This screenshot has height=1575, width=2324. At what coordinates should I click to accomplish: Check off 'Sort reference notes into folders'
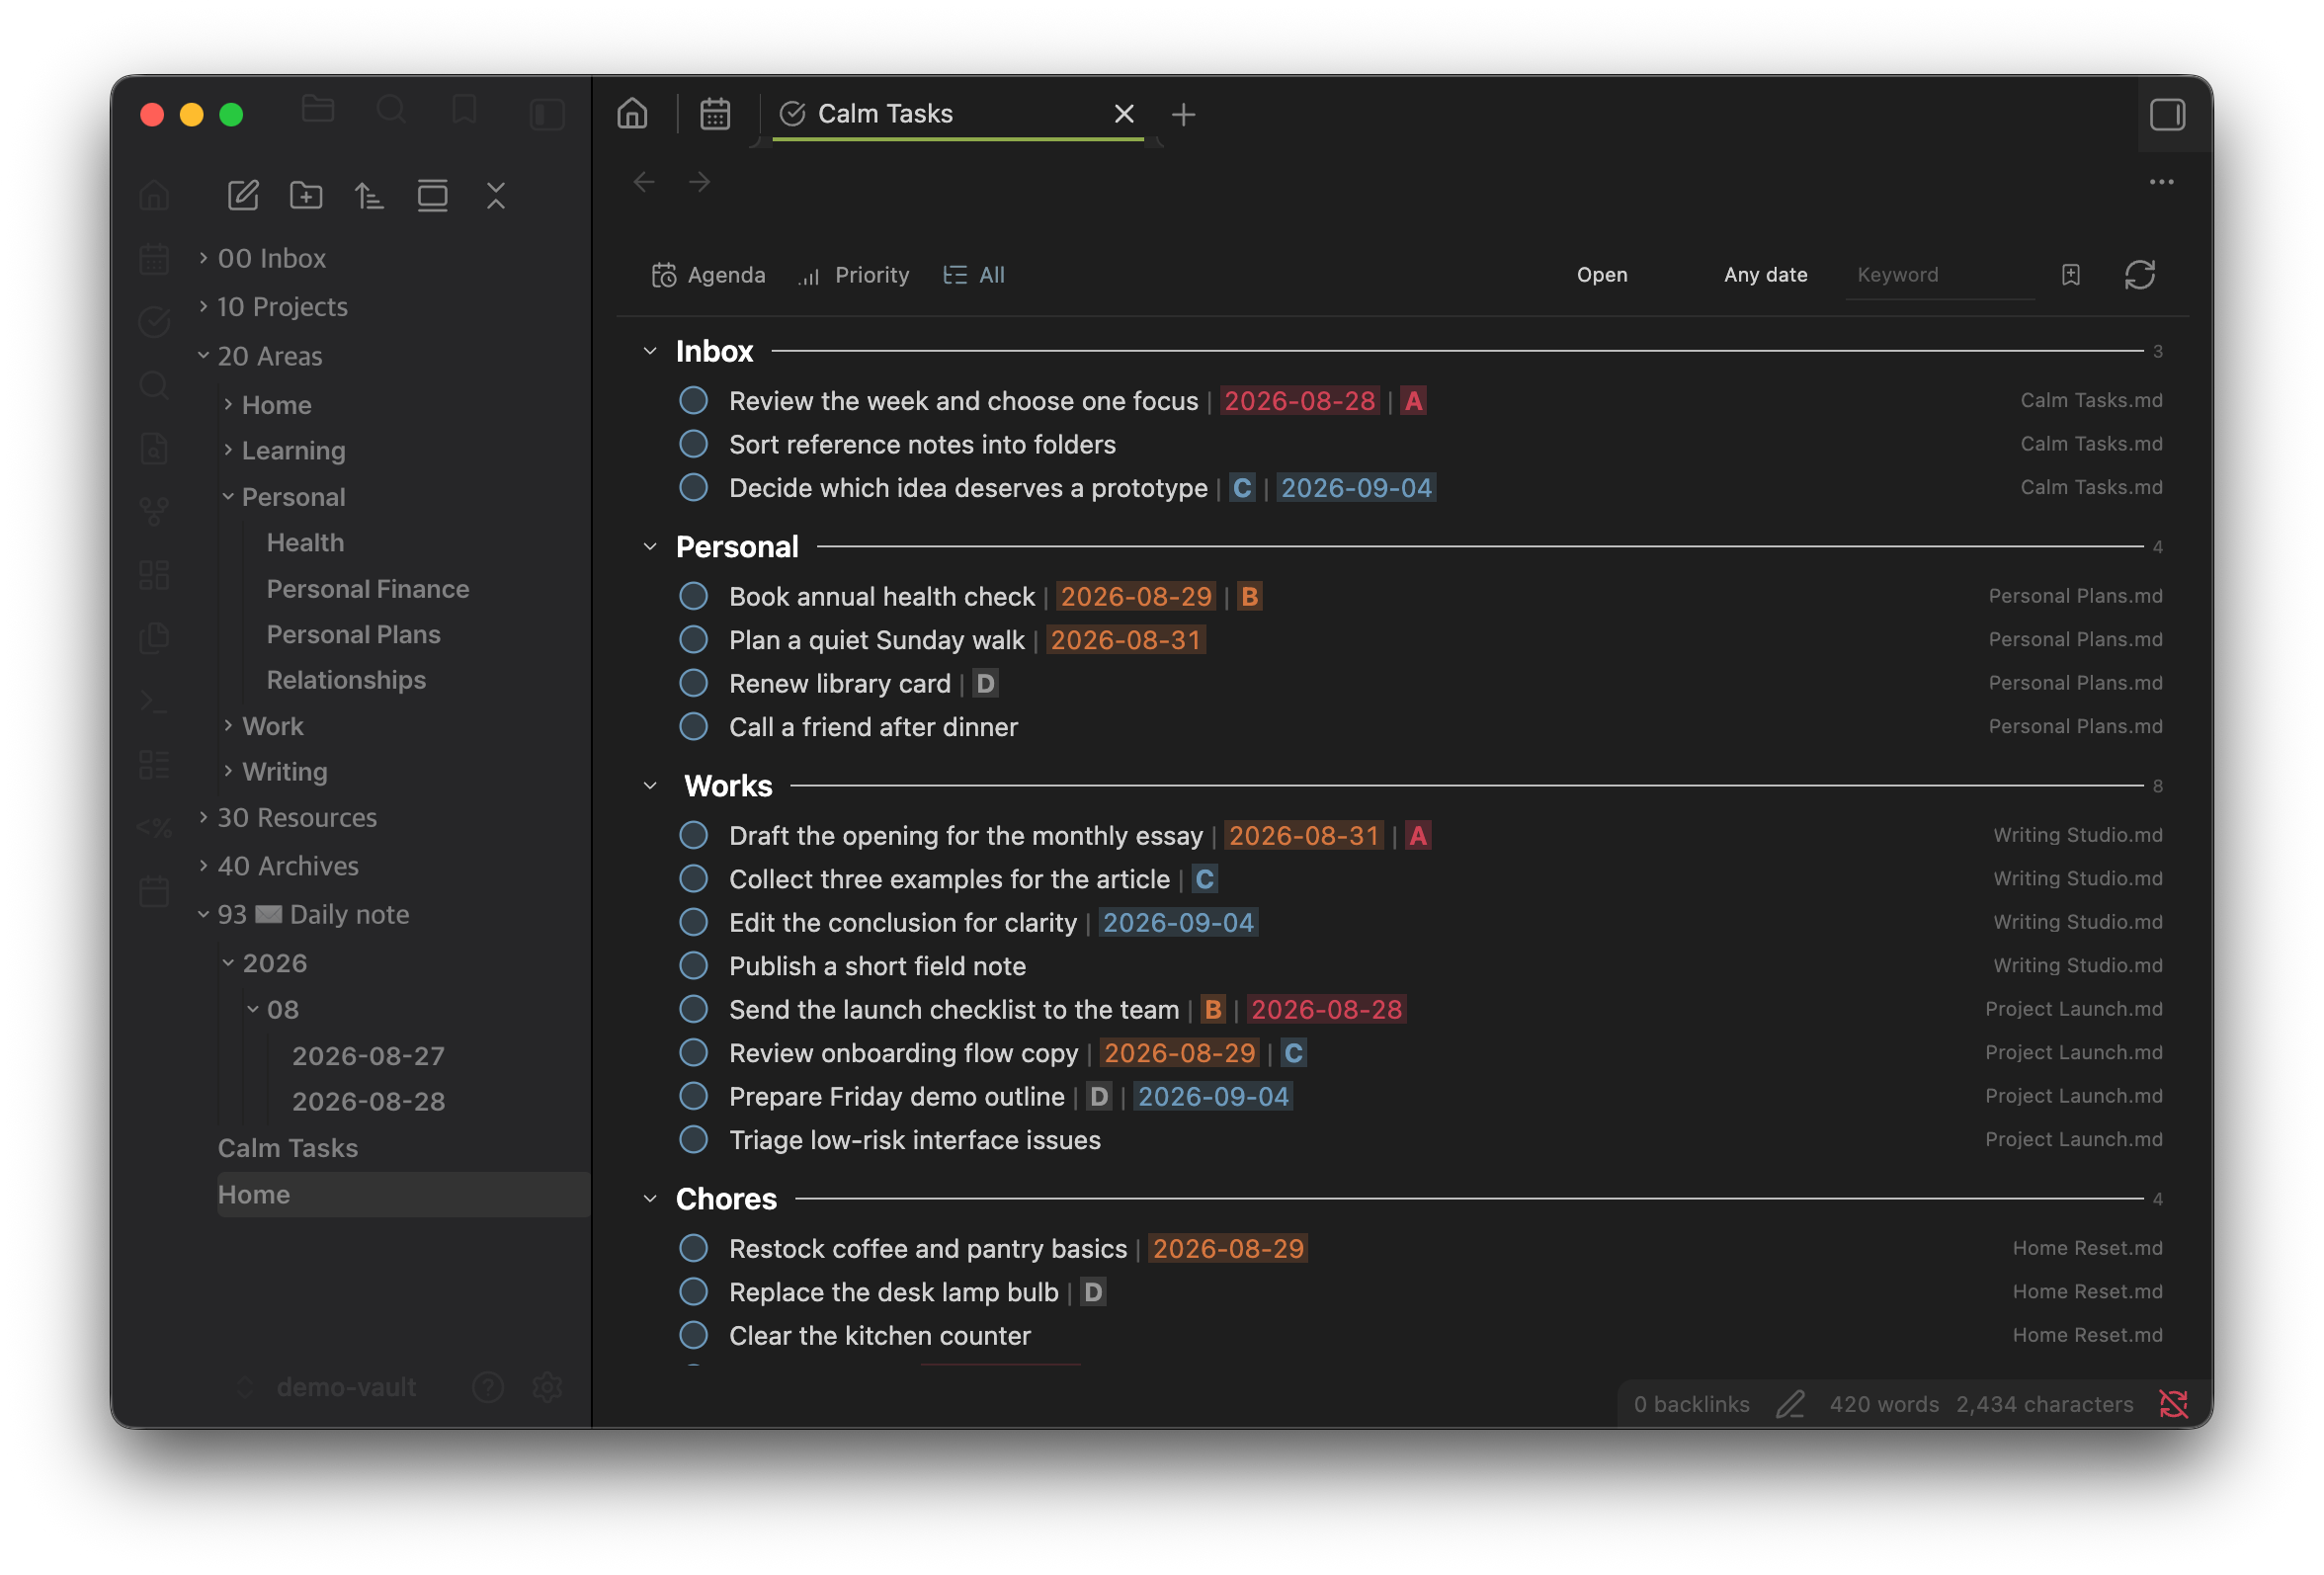click(x=693, y=444)
